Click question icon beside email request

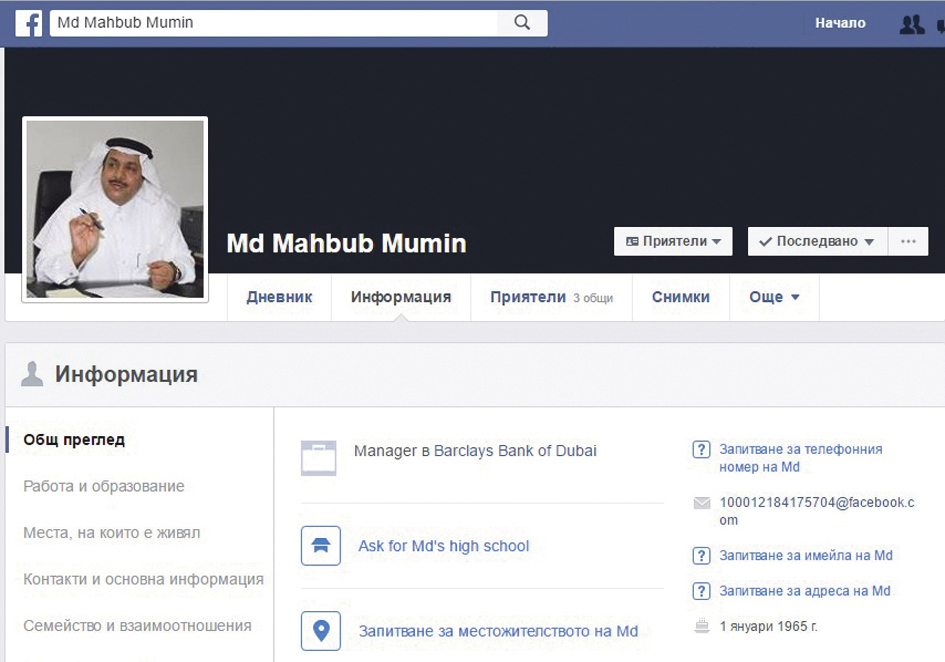pyautogui.click(x=701, y=555)
